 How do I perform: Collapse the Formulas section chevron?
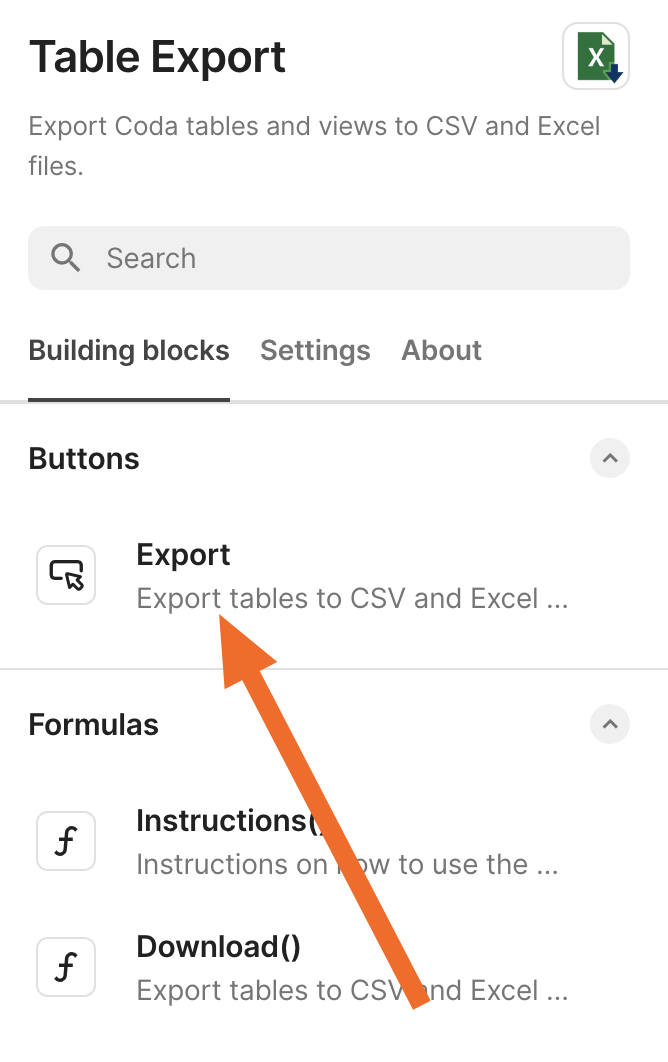(x=610, y=724)
